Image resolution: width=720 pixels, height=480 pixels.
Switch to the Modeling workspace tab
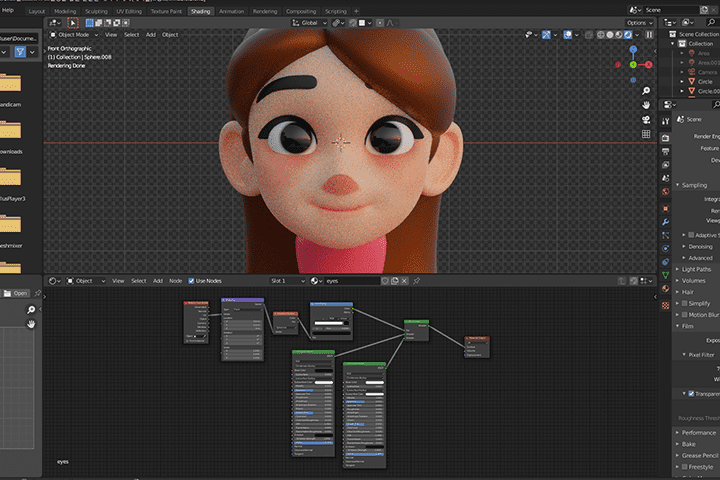point(65,11)
